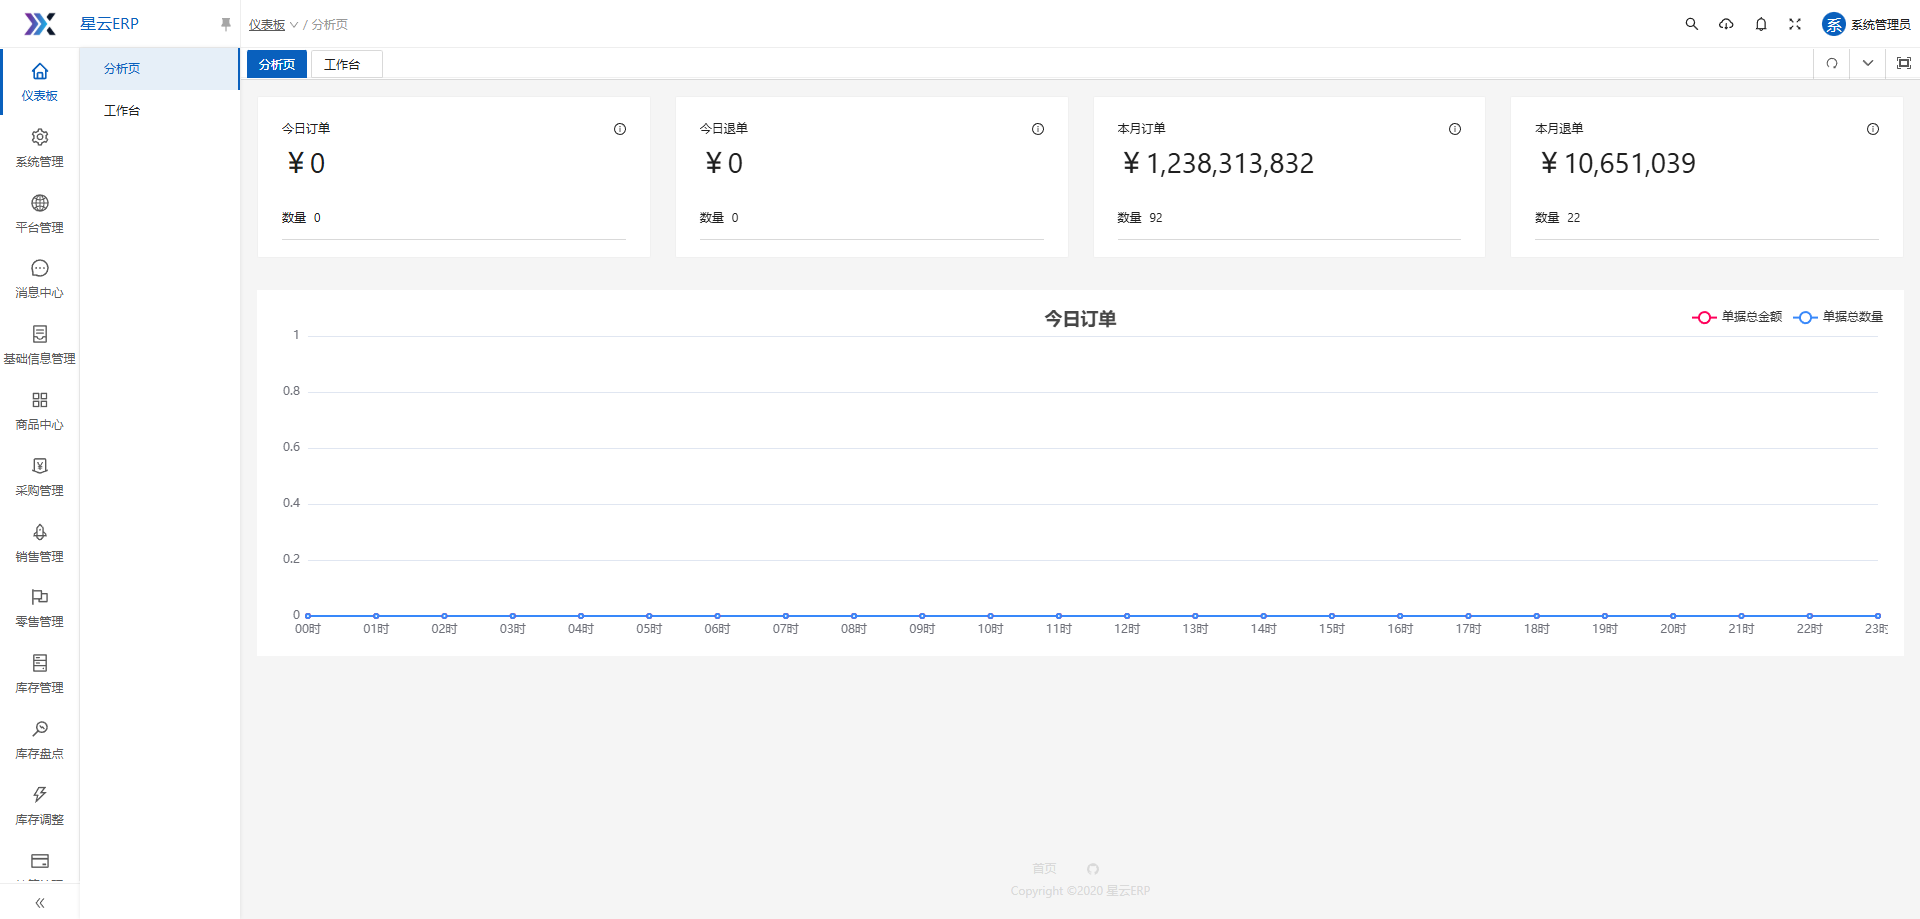Collapse the sidebar with the double chevron
Viewport: 1920px width, 919px height.
click(40, 903)
